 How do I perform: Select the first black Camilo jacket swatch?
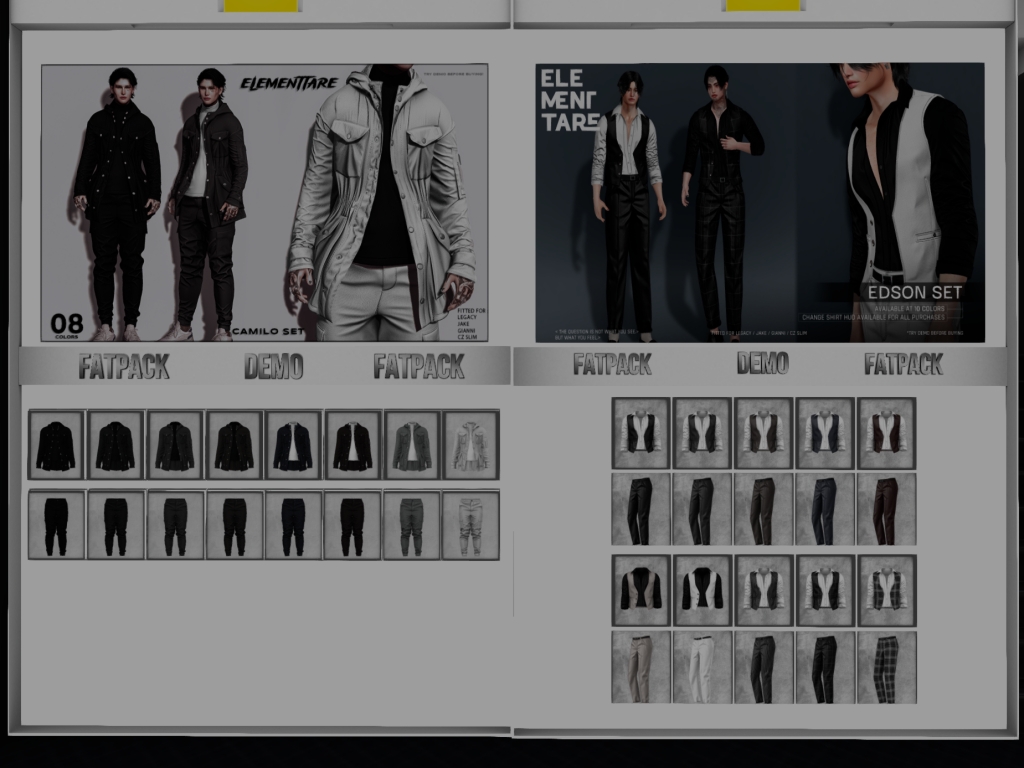(x=56, y=445)
